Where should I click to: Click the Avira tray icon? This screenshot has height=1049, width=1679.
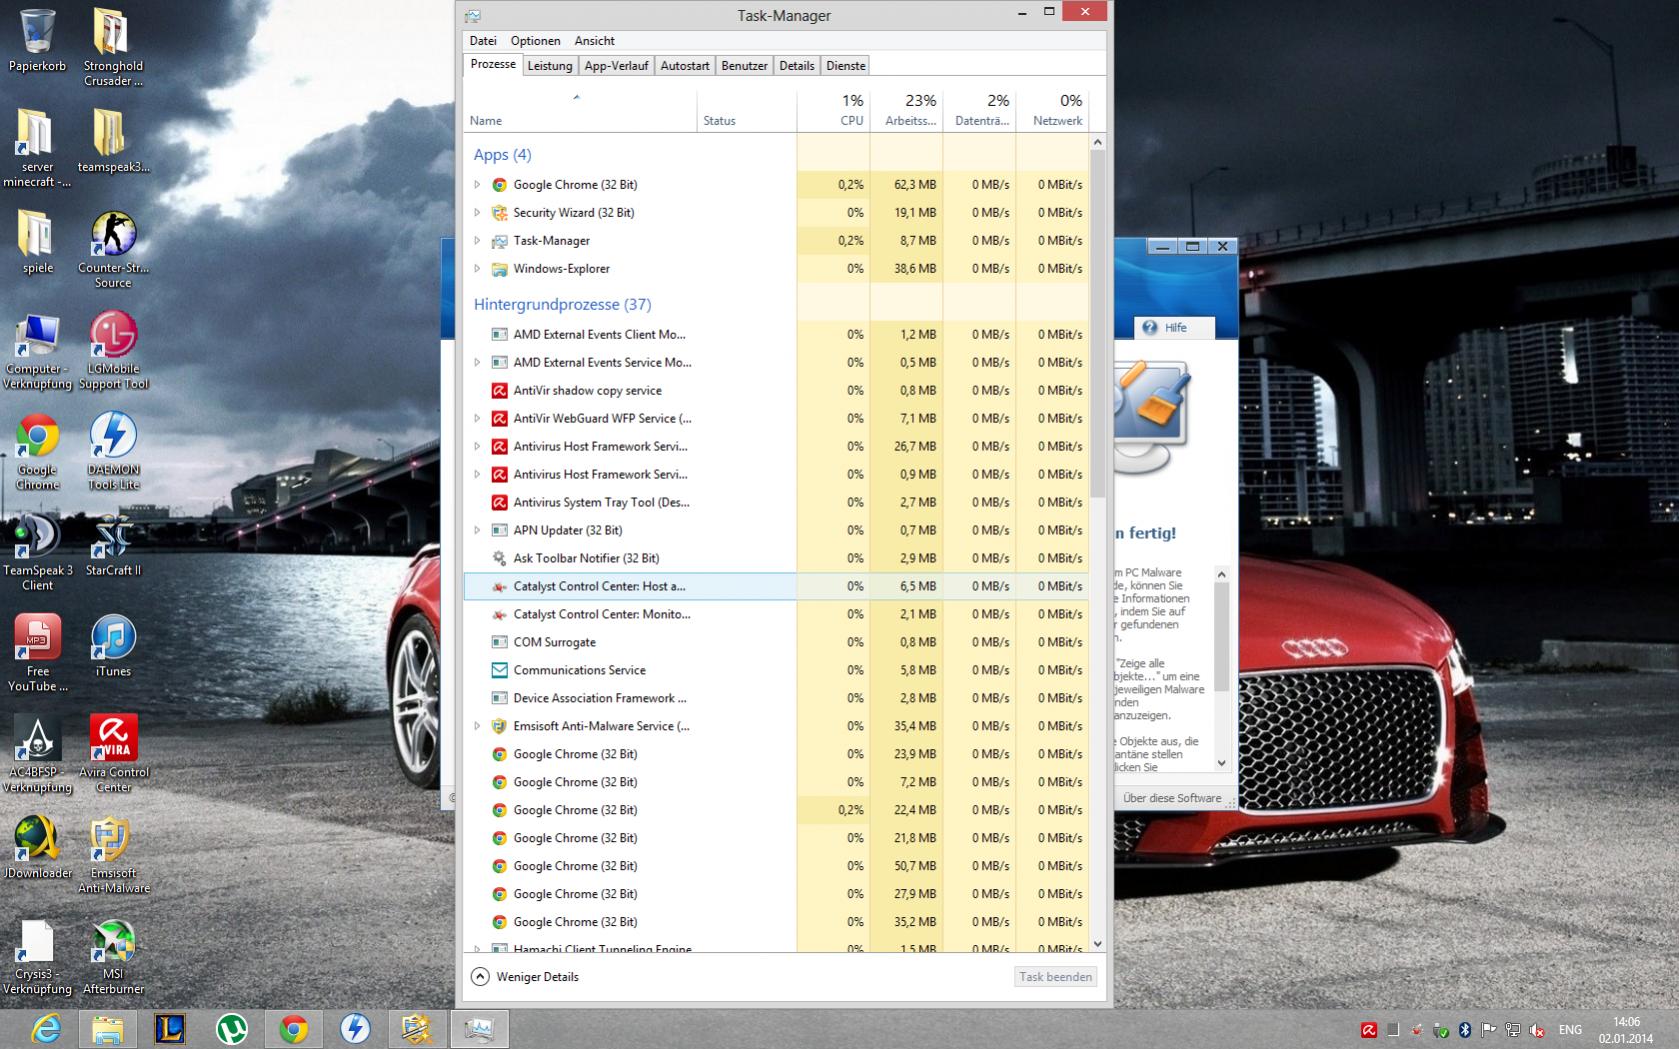point(1368,1030)
